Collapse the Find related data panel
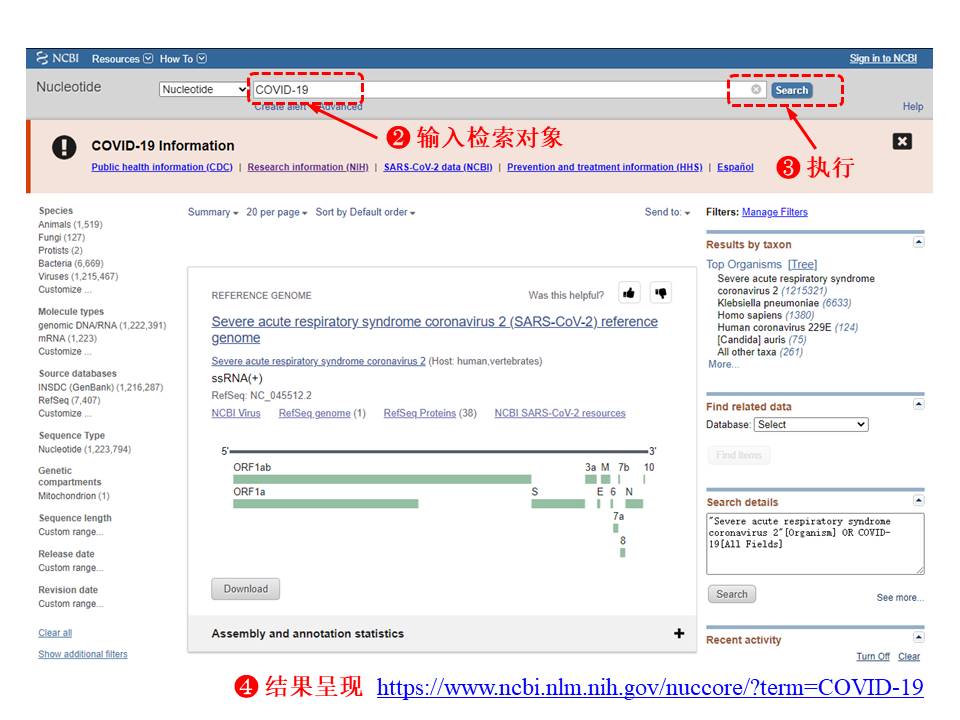 [918, 404]
